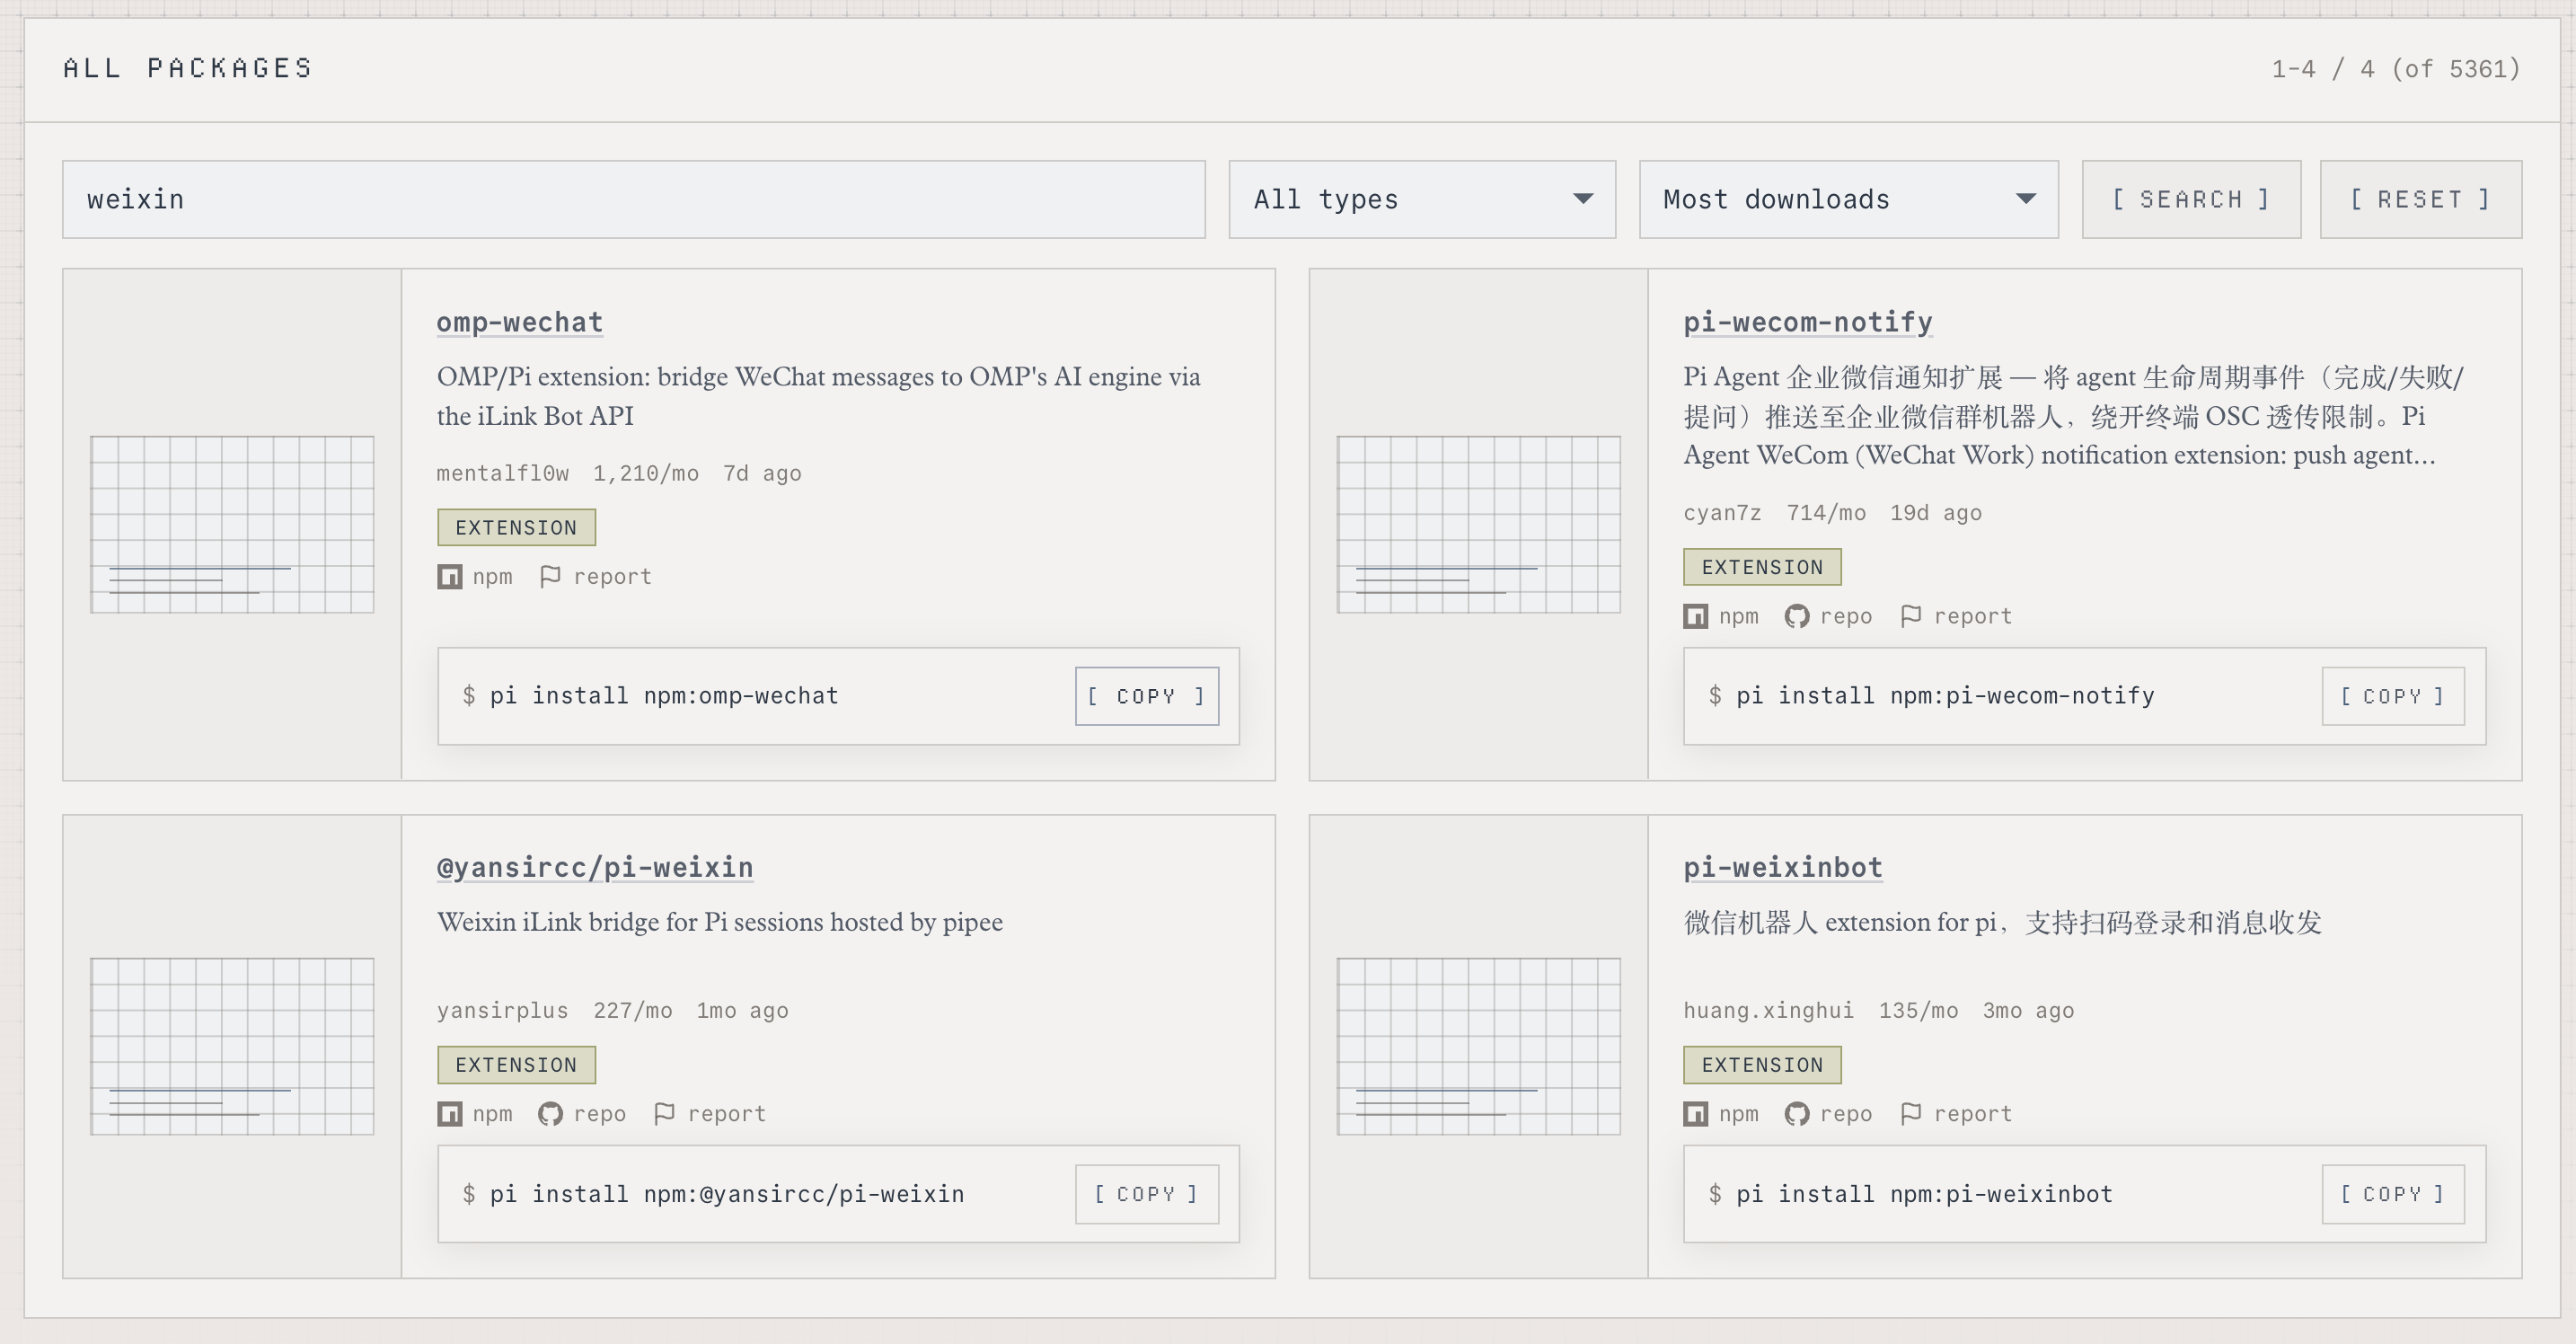Image resolution: width=2576 pixels, height=1344 pixels.
Task: Click the ALL PACKAGES heading
Action: point(188,68)
